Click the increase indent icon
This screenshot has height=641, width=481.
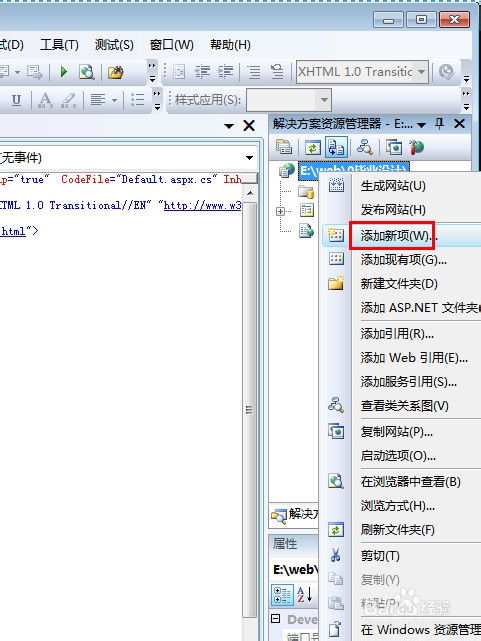(x=225, y=72)
